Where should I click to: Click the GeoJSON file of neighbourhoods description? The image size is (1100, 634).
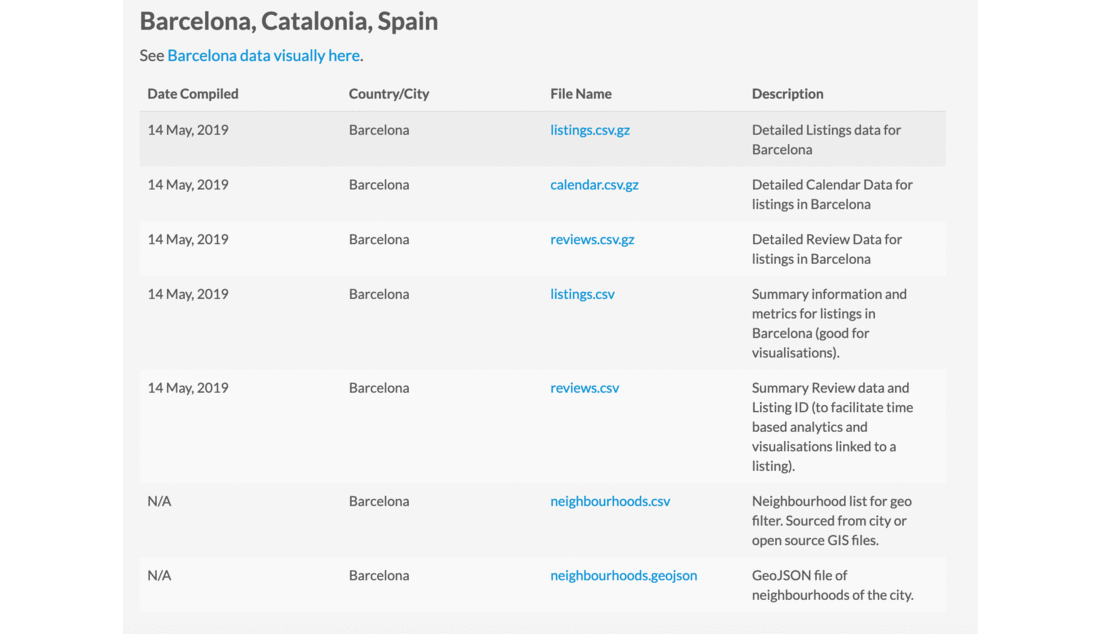pyautogui.click(x=833, y=585)
